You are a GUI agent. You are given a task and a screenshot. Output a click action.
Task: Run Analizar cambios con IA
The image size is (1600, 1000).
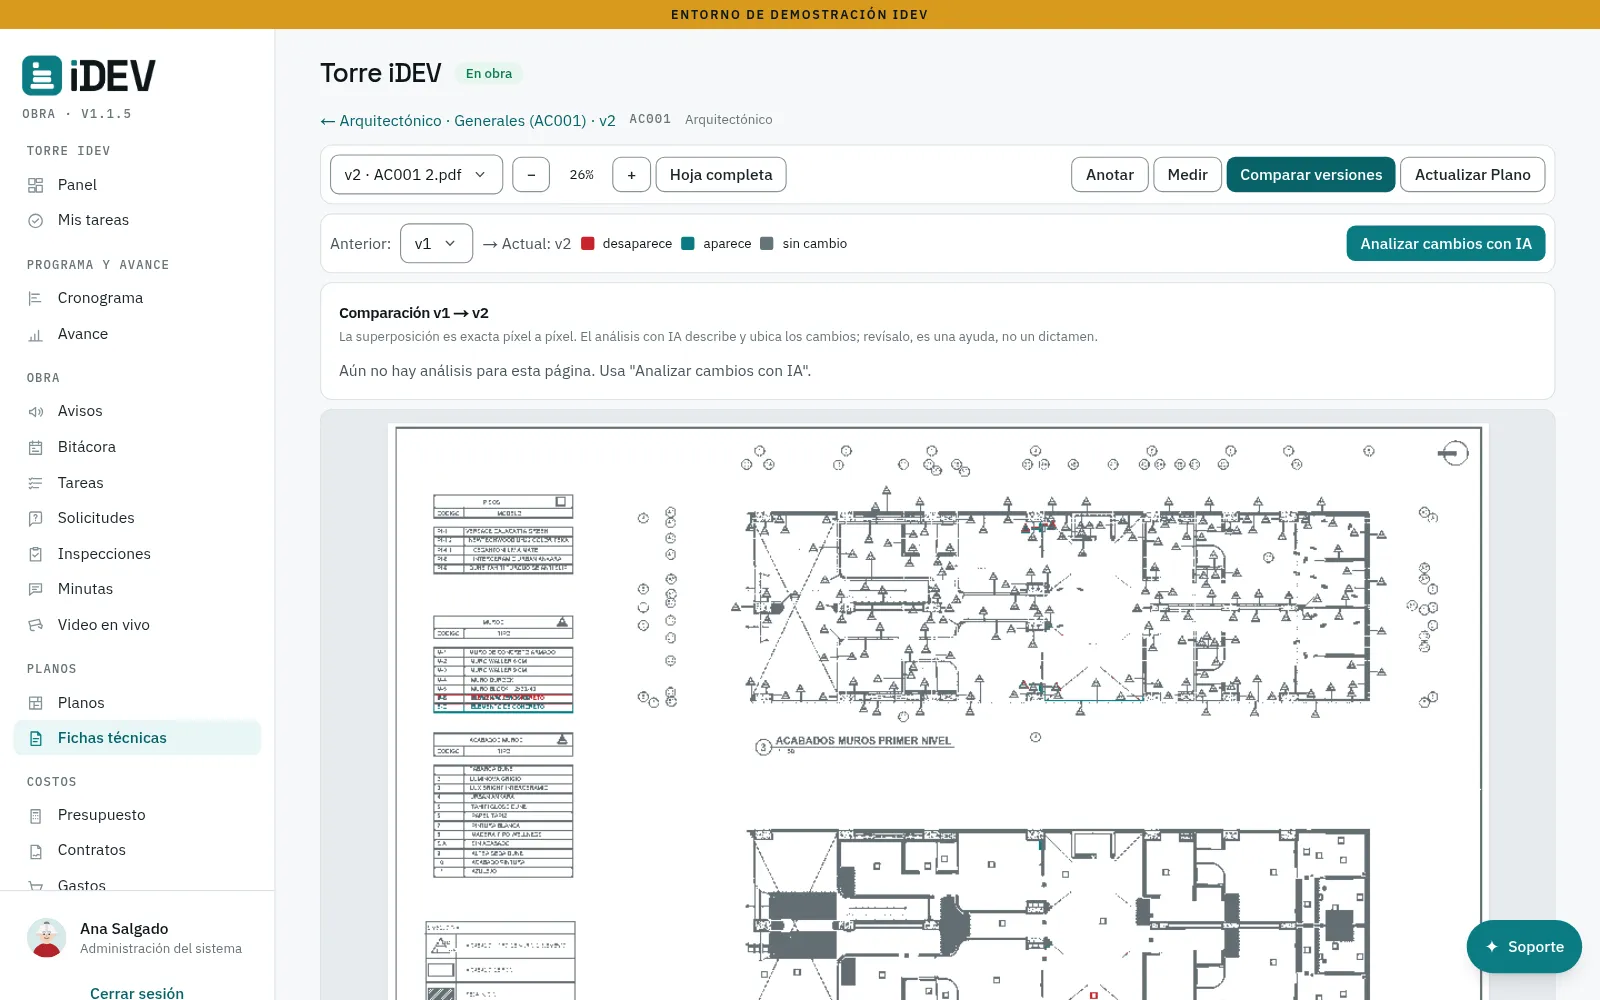click(1446, 243)
